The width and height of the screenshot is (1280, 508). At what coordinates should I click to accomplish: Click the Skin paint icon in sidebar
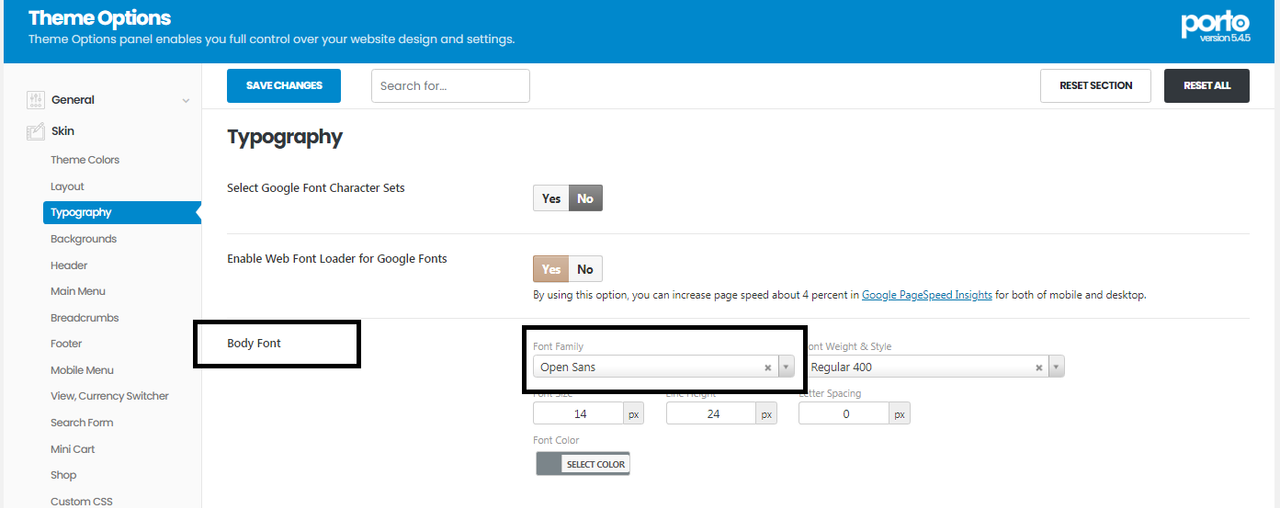pos(36,131)
